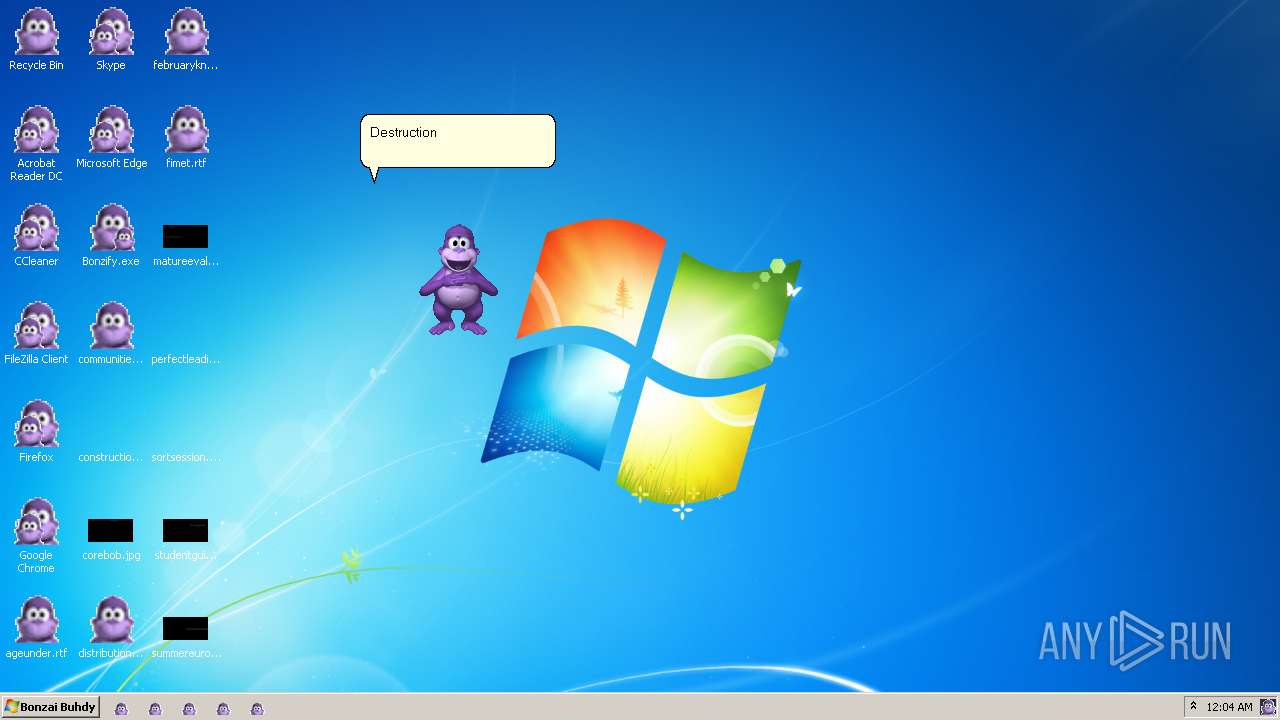Click first Bonzi taskbar icon beside Start
This screenshot has width=1280, height=720.
pyautogui.click(x=121, y=709)
